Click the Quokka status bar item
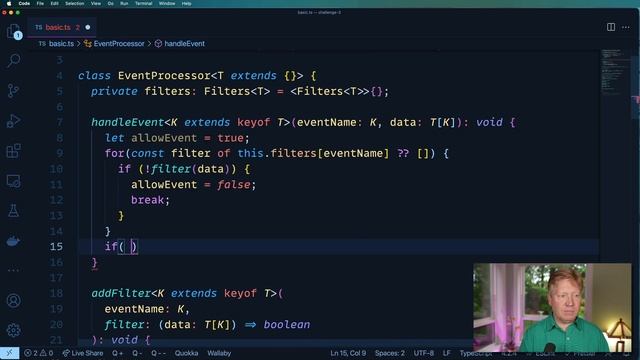 tap(186, 353)
